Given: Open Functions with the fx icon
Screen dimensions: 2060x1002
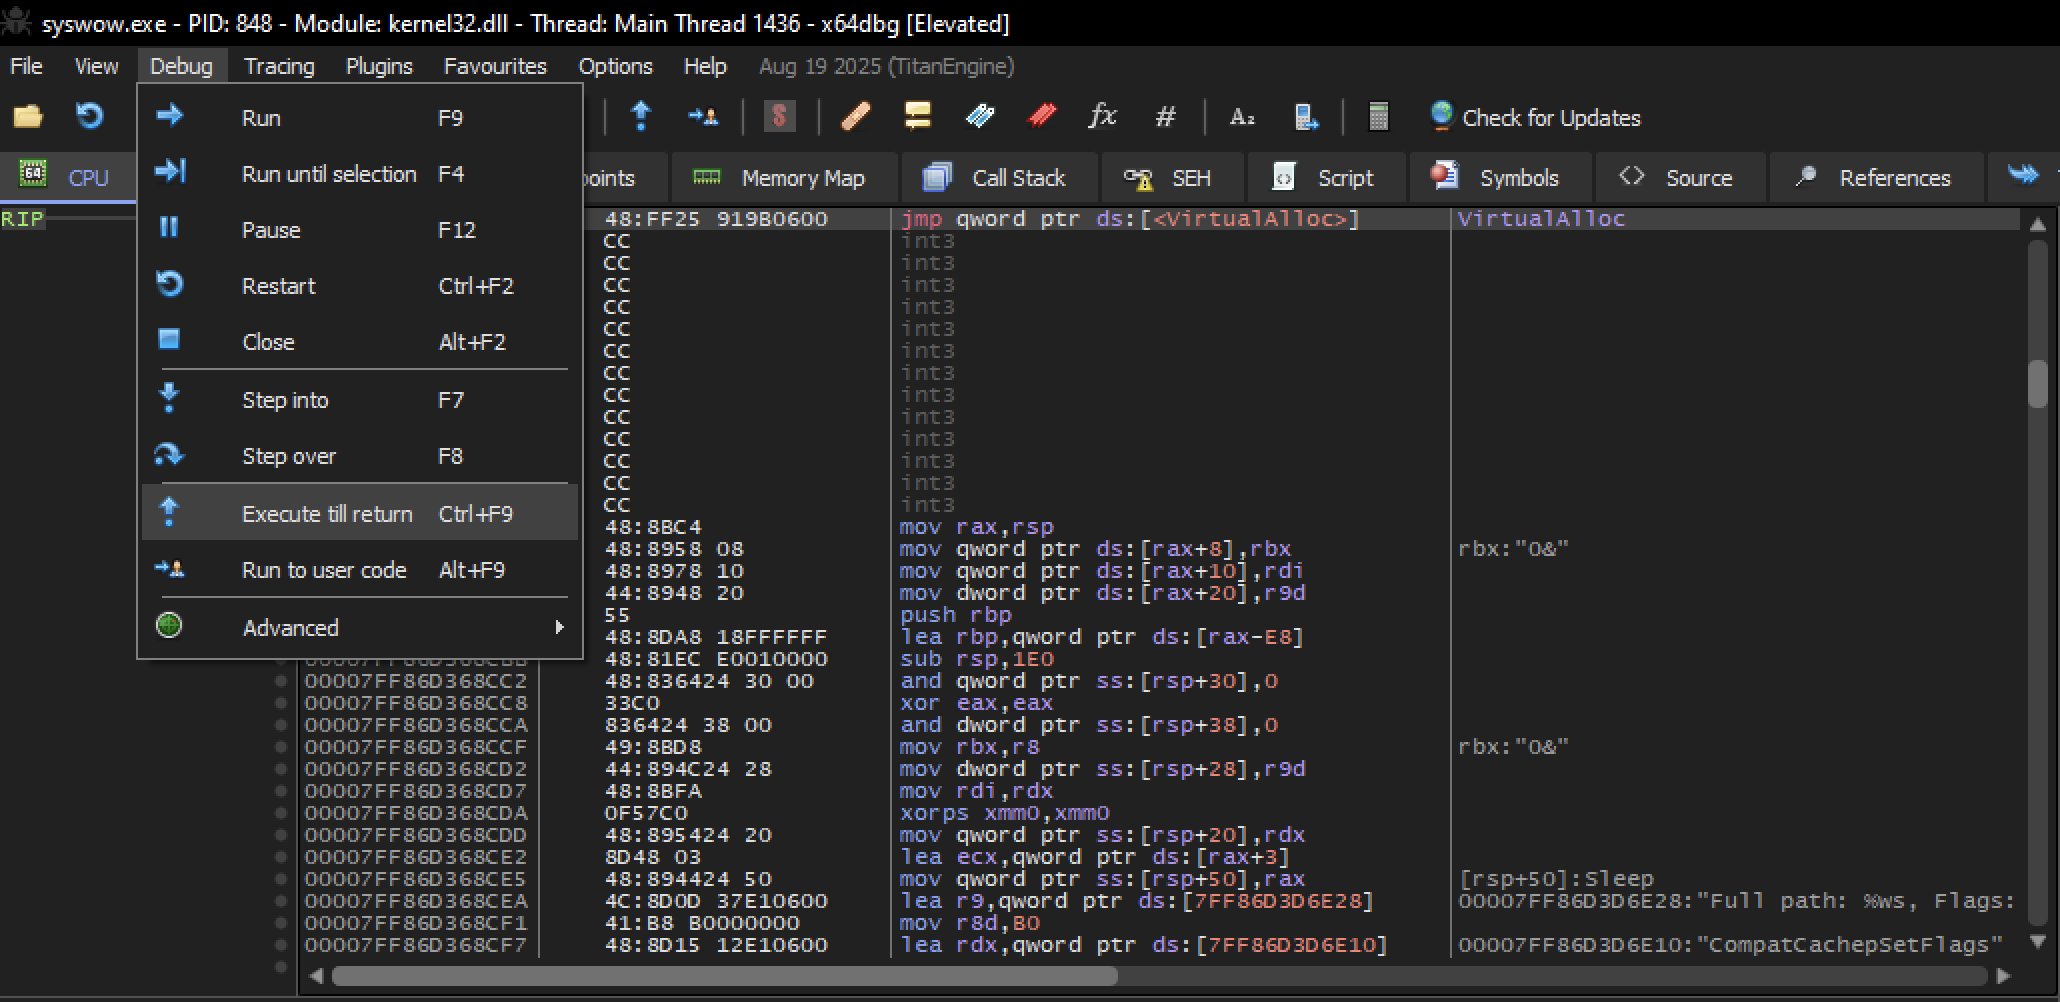Looking at the screenshot, I should click(1102, 117).
